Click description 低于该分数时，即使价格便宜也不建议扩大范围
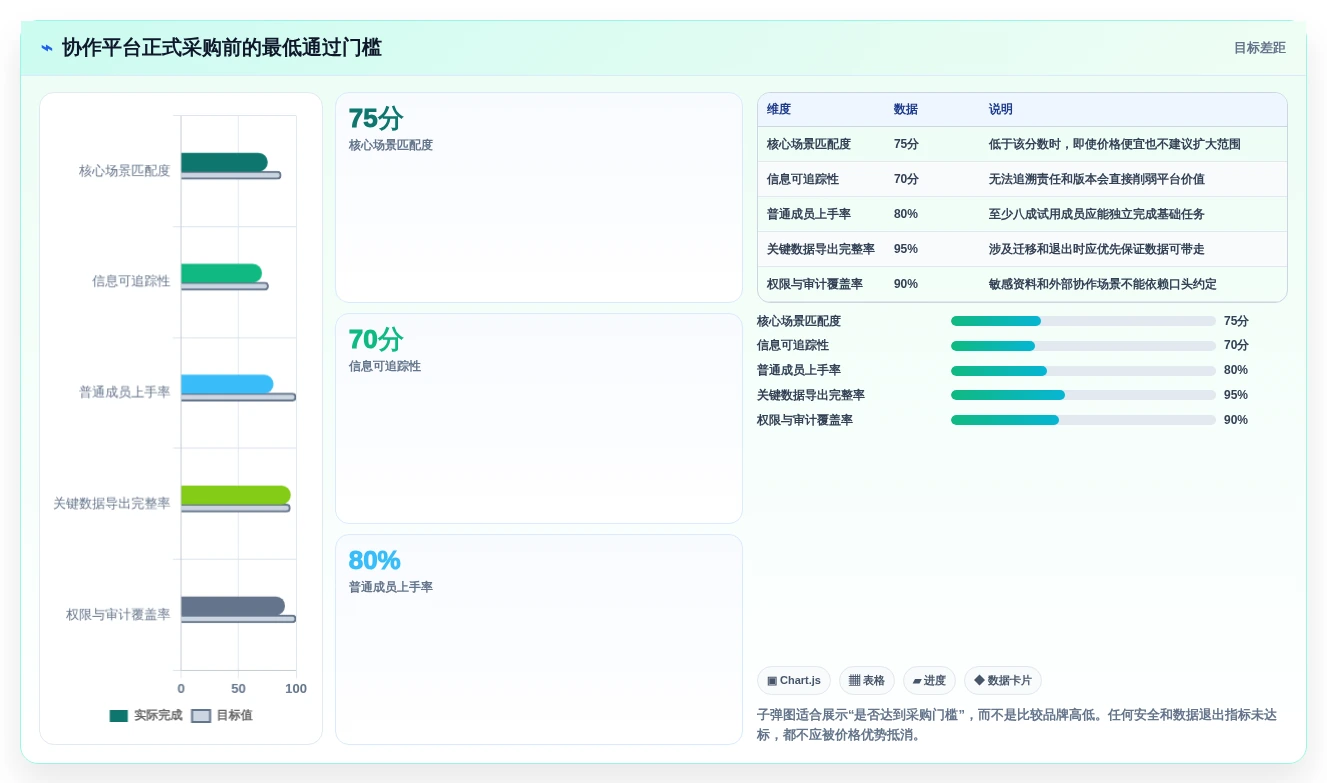The height and width of the screenshot is (783, 1327). [x=1115, y=144]
